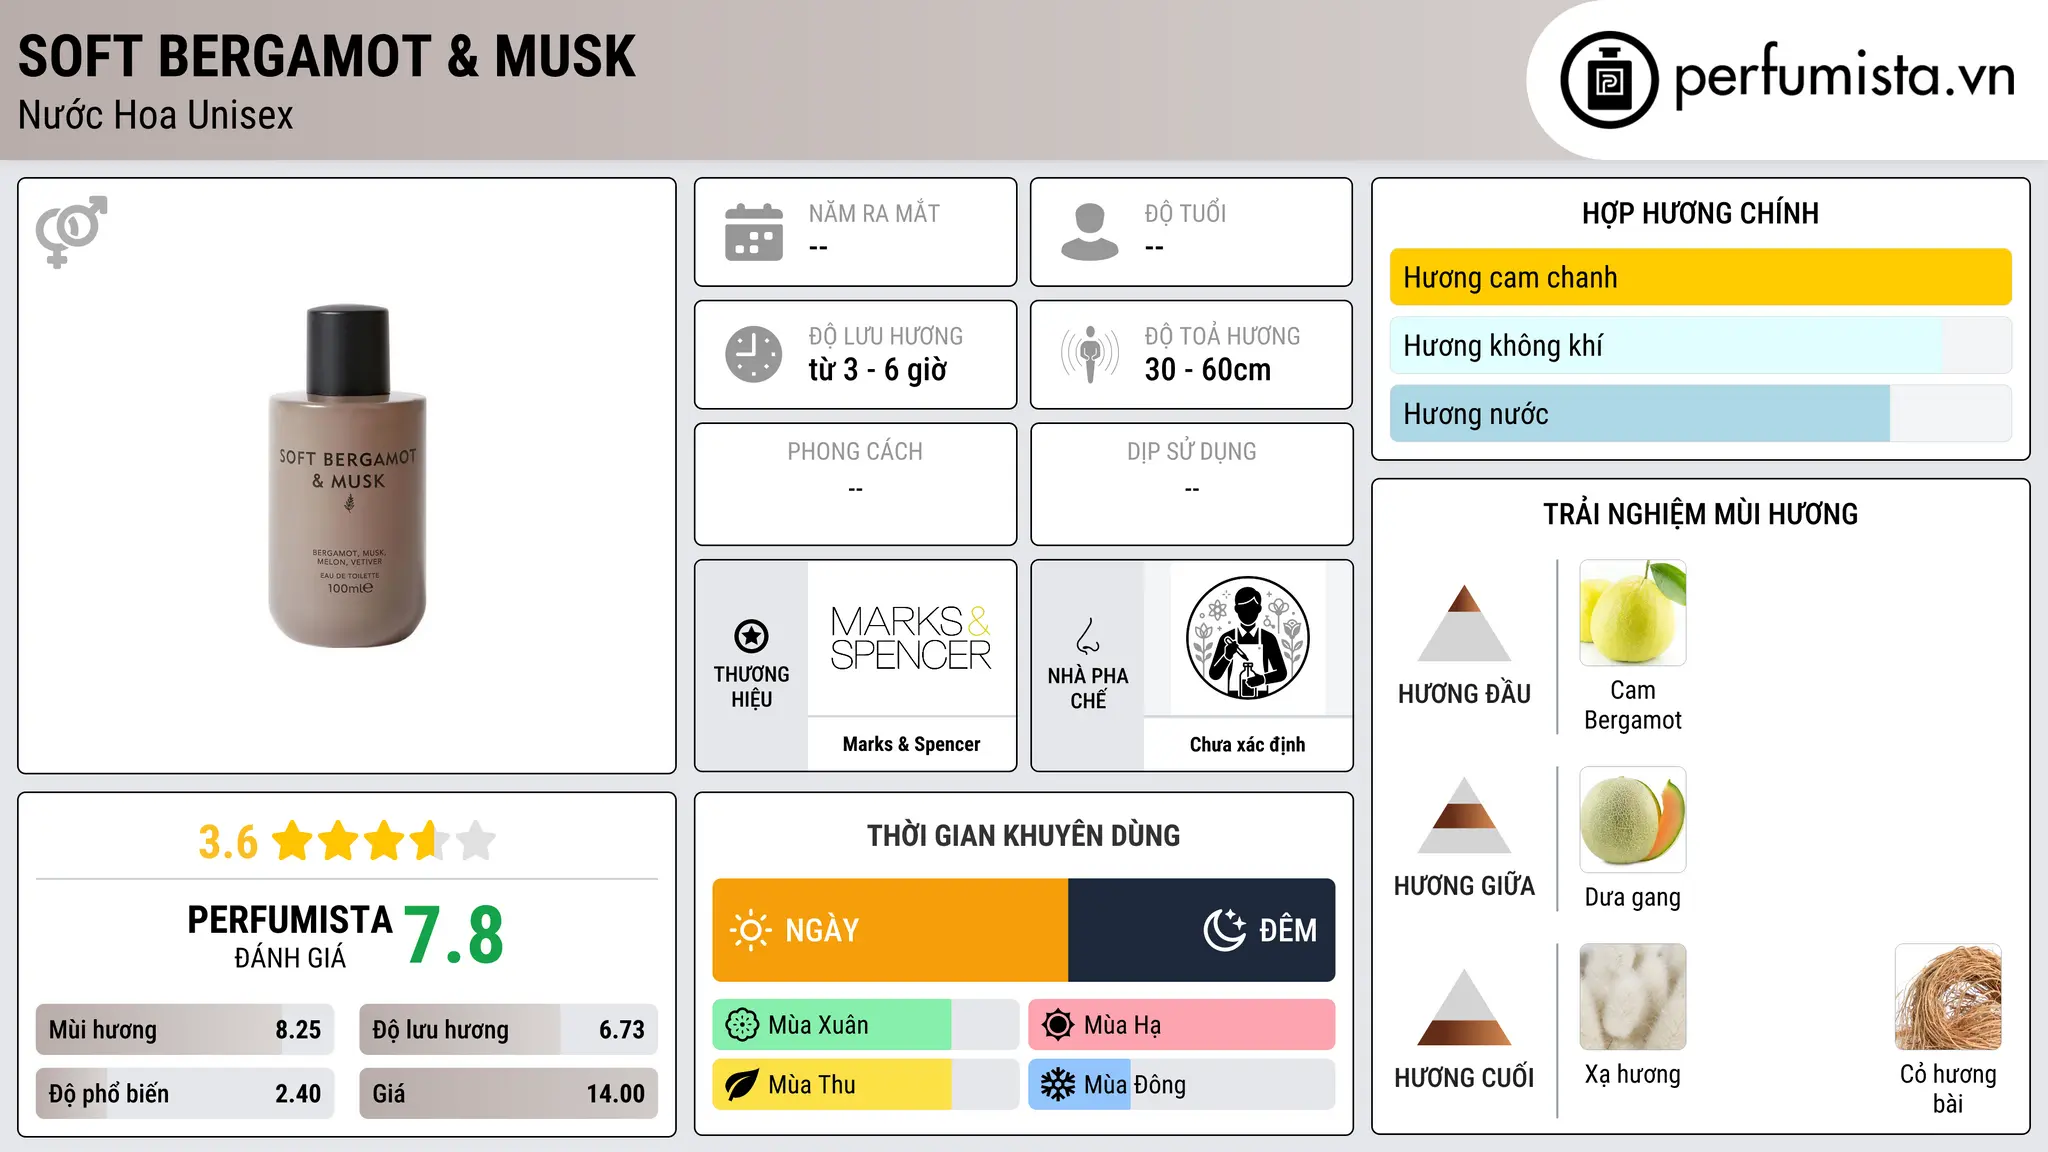The width and height of the screenshot is (2048, 1152).
Task: Click the 7.8 Perfumista score
Action: (454, 935)
